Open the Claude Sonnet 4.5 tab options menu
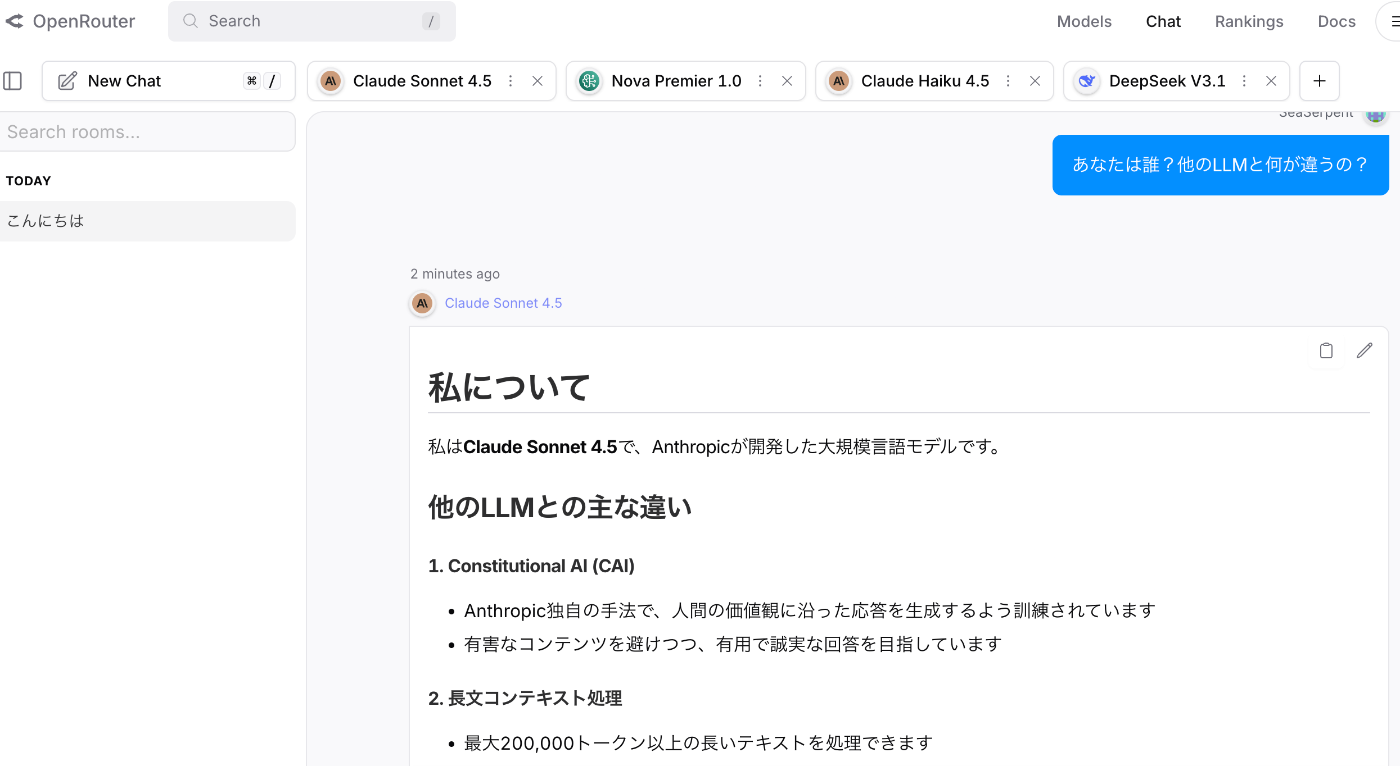The width and height of the screenshot is (1400, 766). 511,81
